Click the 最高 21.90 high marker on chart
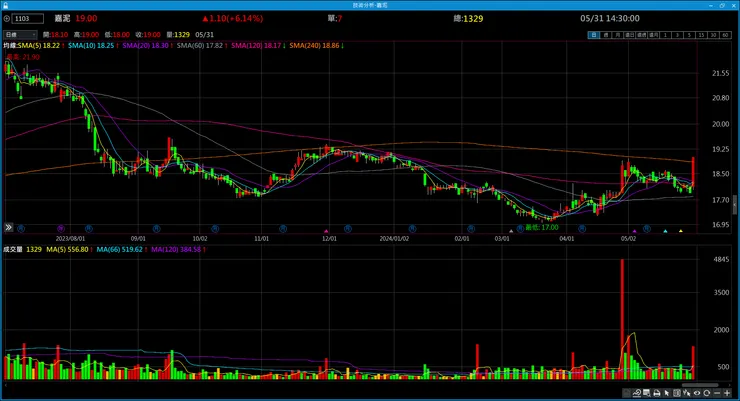 pos(23,57)
